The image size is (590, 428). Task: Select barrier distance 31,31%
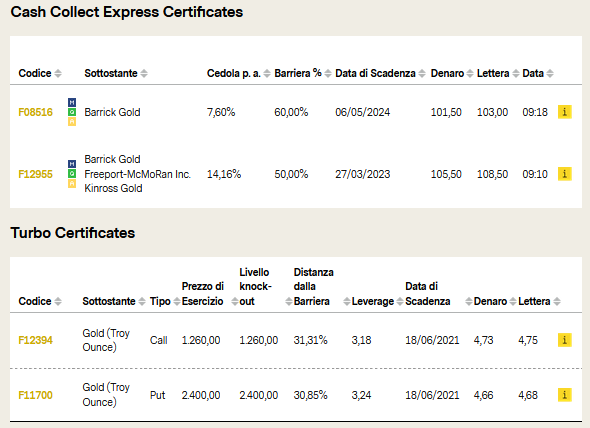tap(310, 340)
